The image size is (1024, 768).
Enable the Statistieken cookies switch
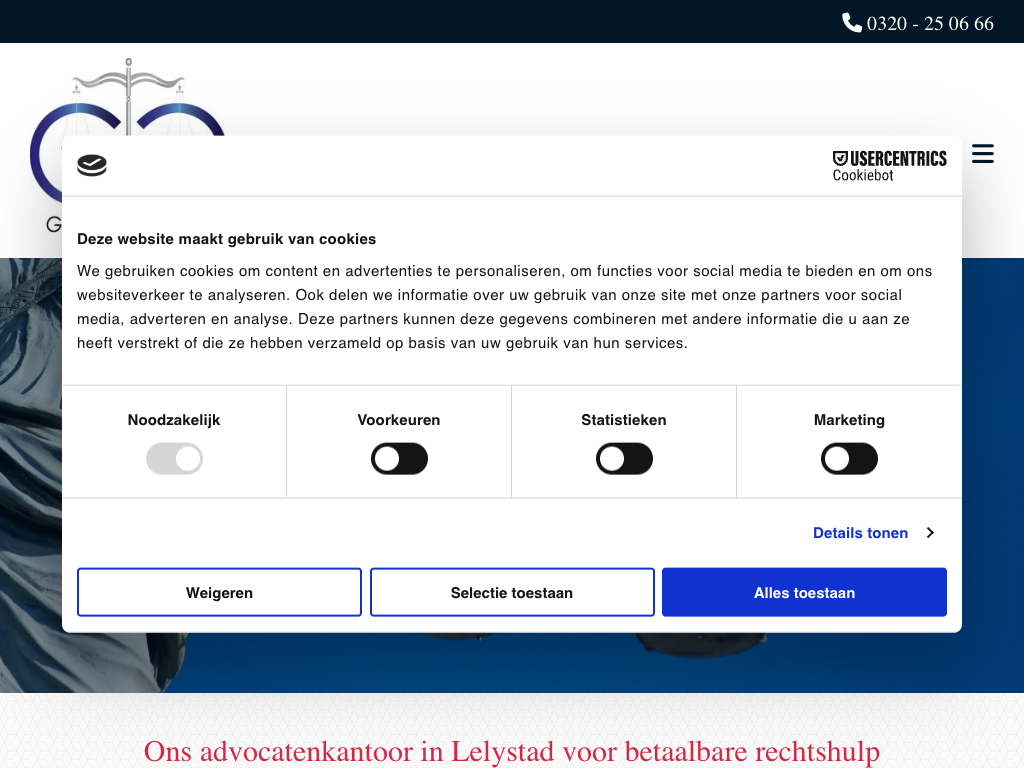pyautogui.click(x=624, y=460)
